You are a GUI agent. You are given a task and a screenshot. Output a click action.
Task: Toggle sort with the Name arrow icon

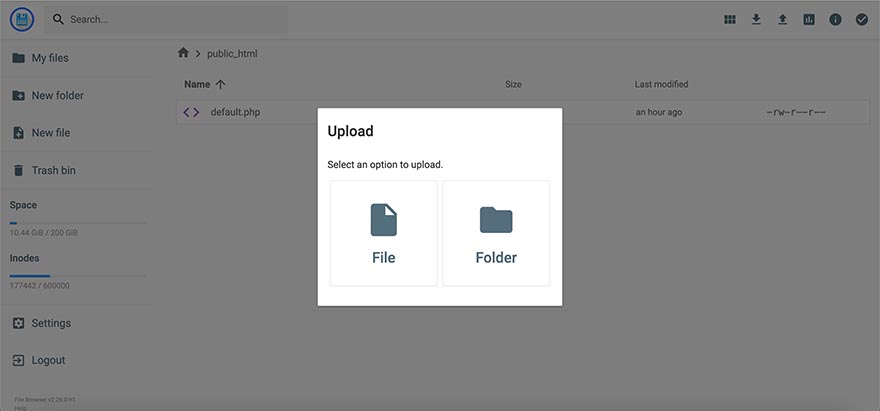221,84
